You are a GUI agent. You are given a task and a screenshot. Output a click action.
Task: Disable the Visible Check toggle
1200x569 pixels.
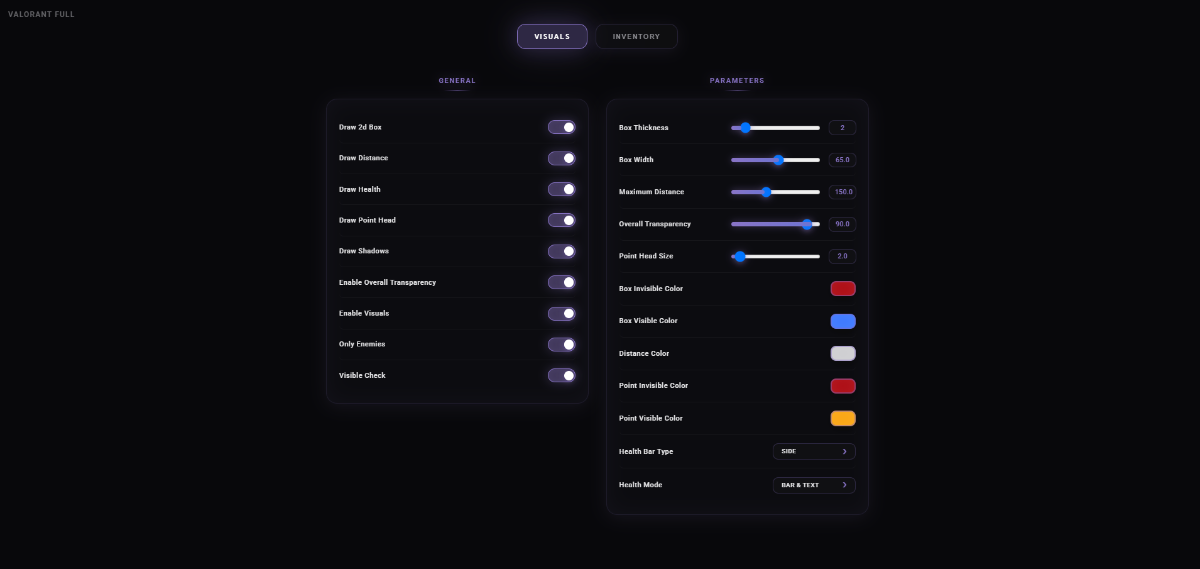(x=561, y=375)
